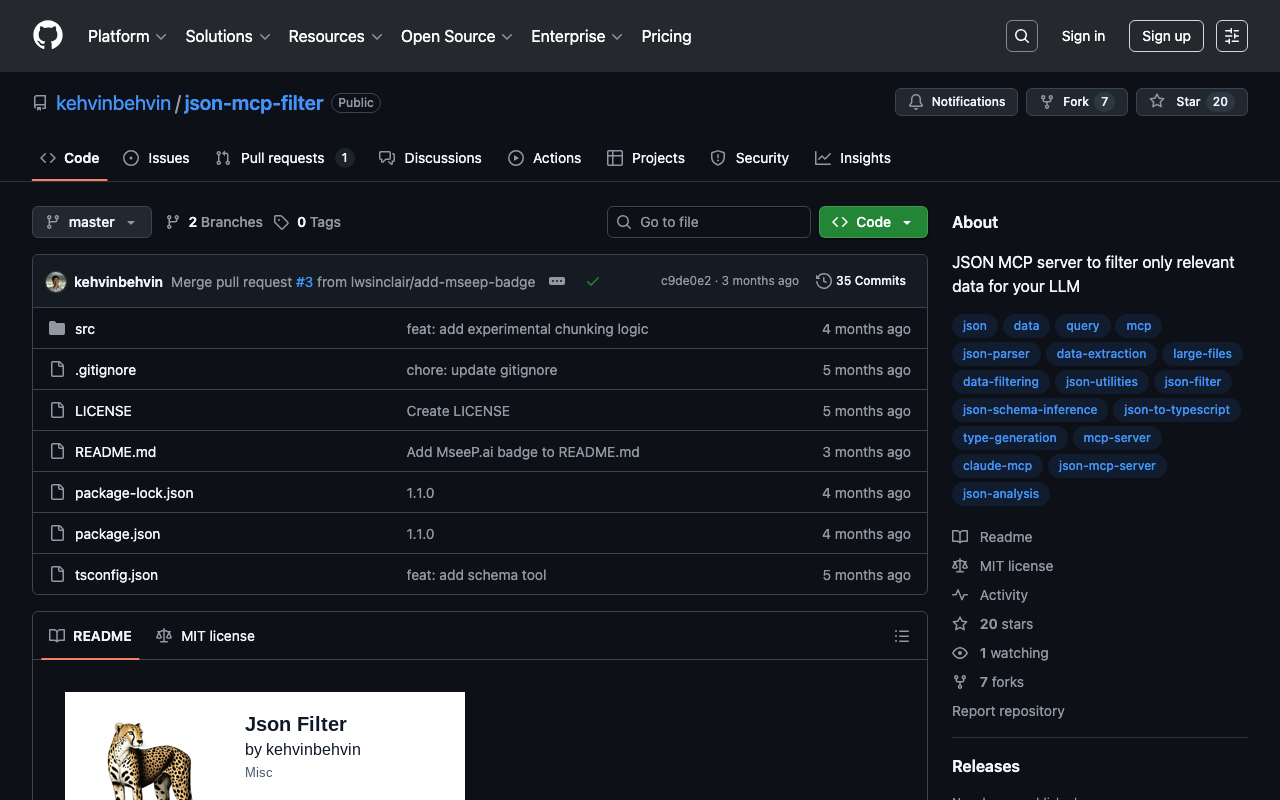Click the json-to-typescript topic tag
Viewport: 1280px width, 800px height.
tap(1176, 410)
